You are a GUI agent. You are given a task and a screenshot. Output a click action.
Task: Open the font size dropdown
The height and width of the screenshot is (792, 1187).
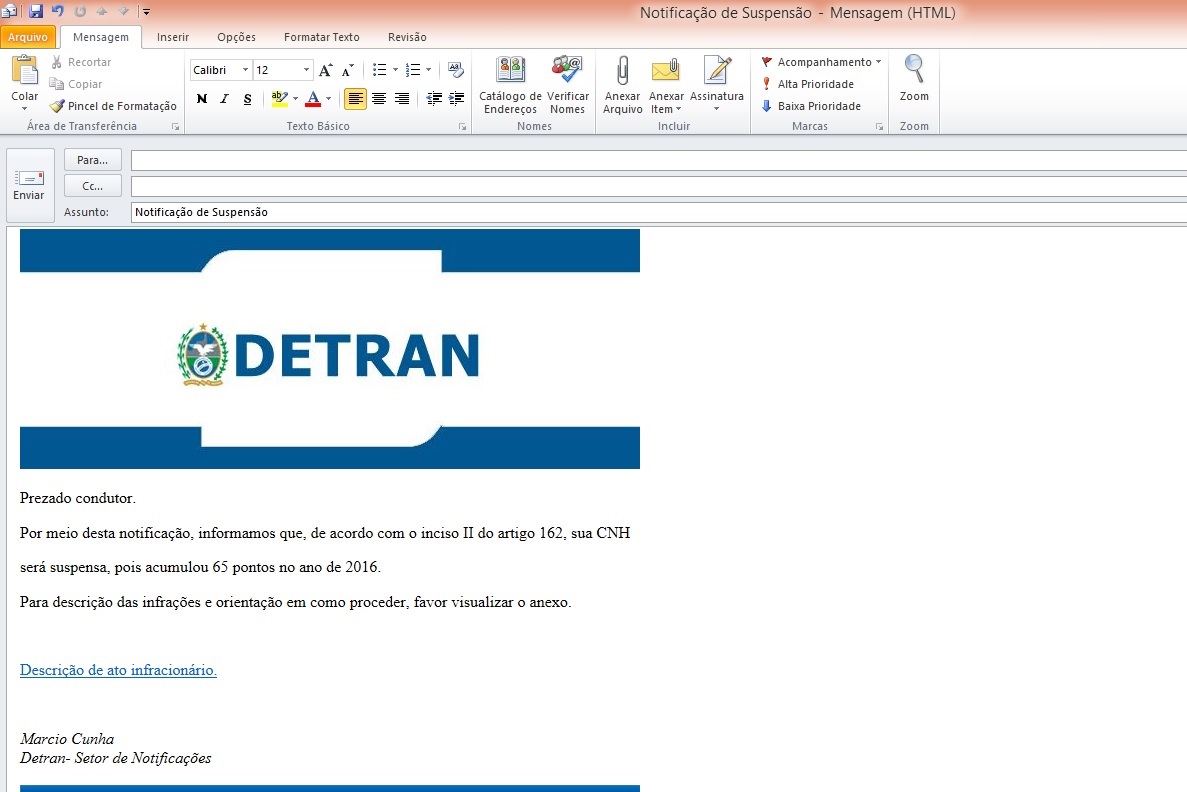[305, 70]
